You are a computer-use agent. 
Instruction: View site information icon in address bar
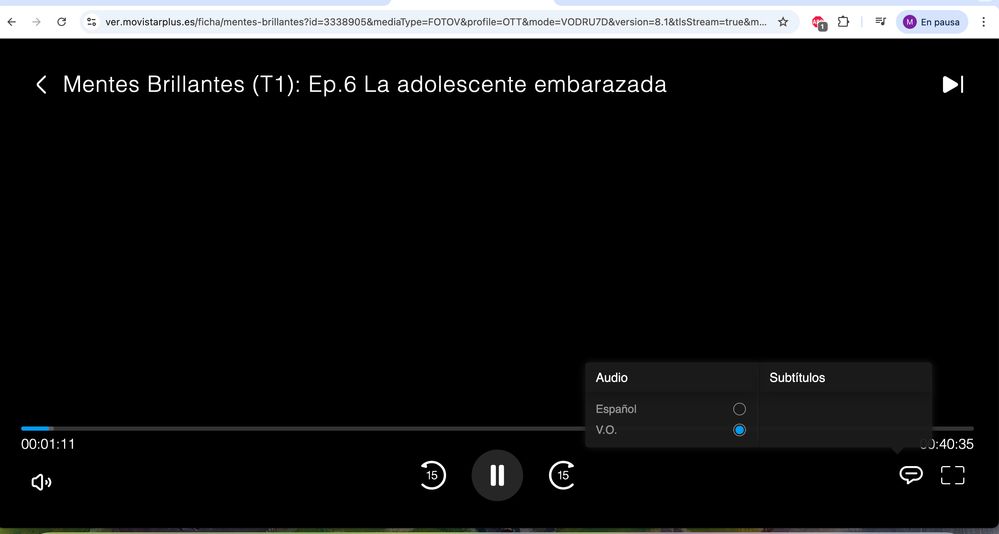[x=90, y=21]
